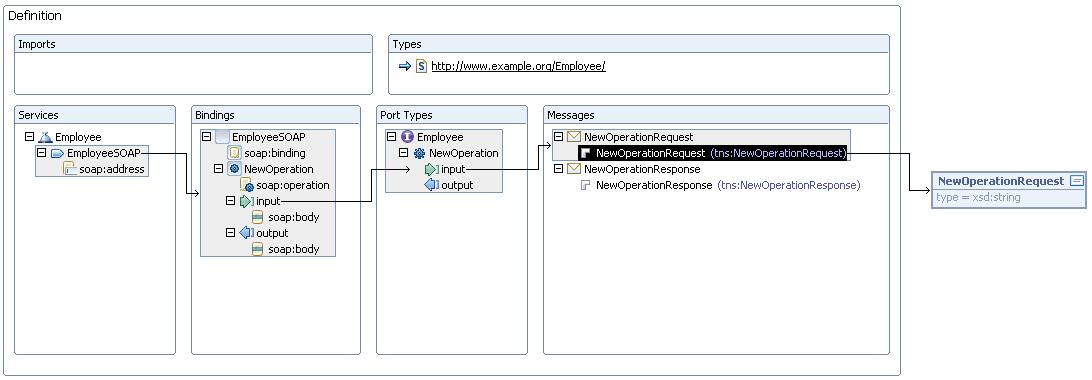This screenshot has width=1092, height=380.
Task: Click the soap:body icon under input
Action: [258, 217]
